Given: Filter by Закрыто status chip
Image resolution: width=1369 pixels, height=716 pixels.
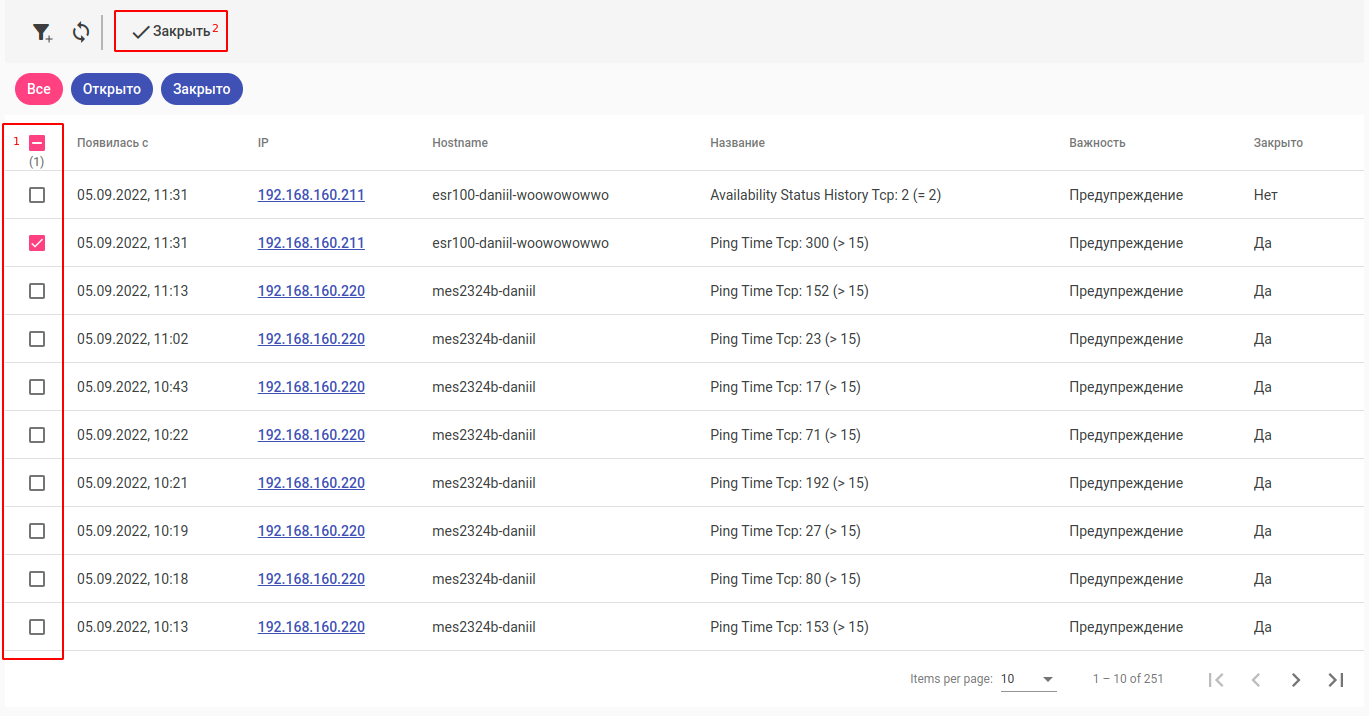Looking at the screenshot, I should point(201,89).
